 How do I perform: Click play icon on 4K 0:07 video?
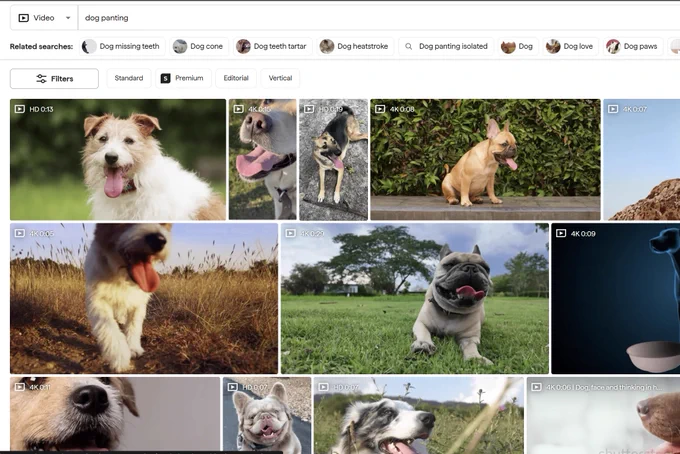click(x=613, y=109)
